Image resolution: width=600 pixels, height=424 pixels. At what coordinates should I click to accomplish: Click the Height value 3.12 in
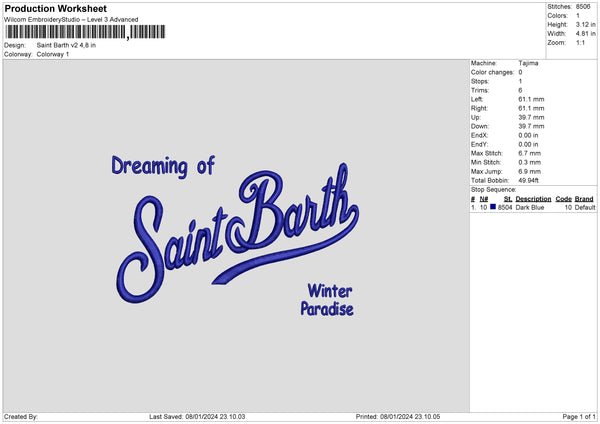(x=586, y=24)
